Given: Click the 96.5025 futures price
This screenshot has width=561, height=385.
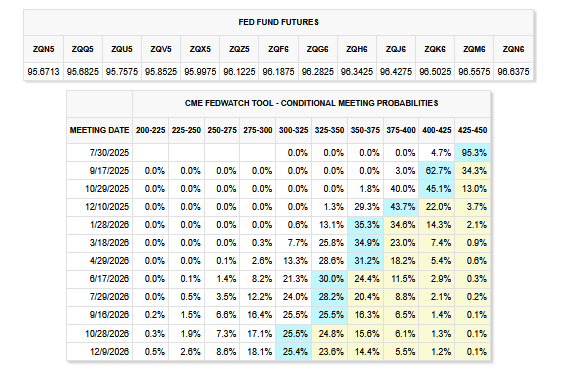Looking at the screenshot, I should 435,72.
